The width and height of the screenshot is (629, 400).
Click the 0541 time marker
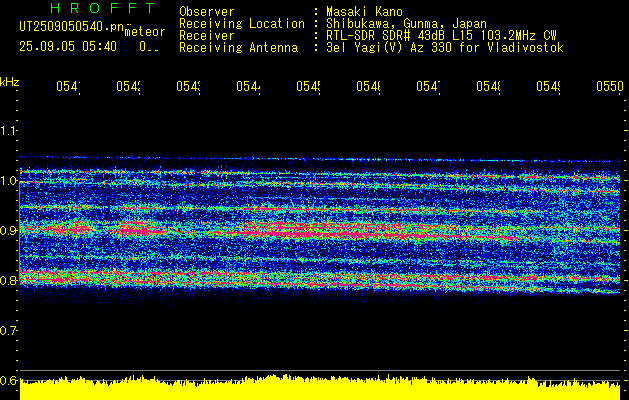click(x=68, y=86)
